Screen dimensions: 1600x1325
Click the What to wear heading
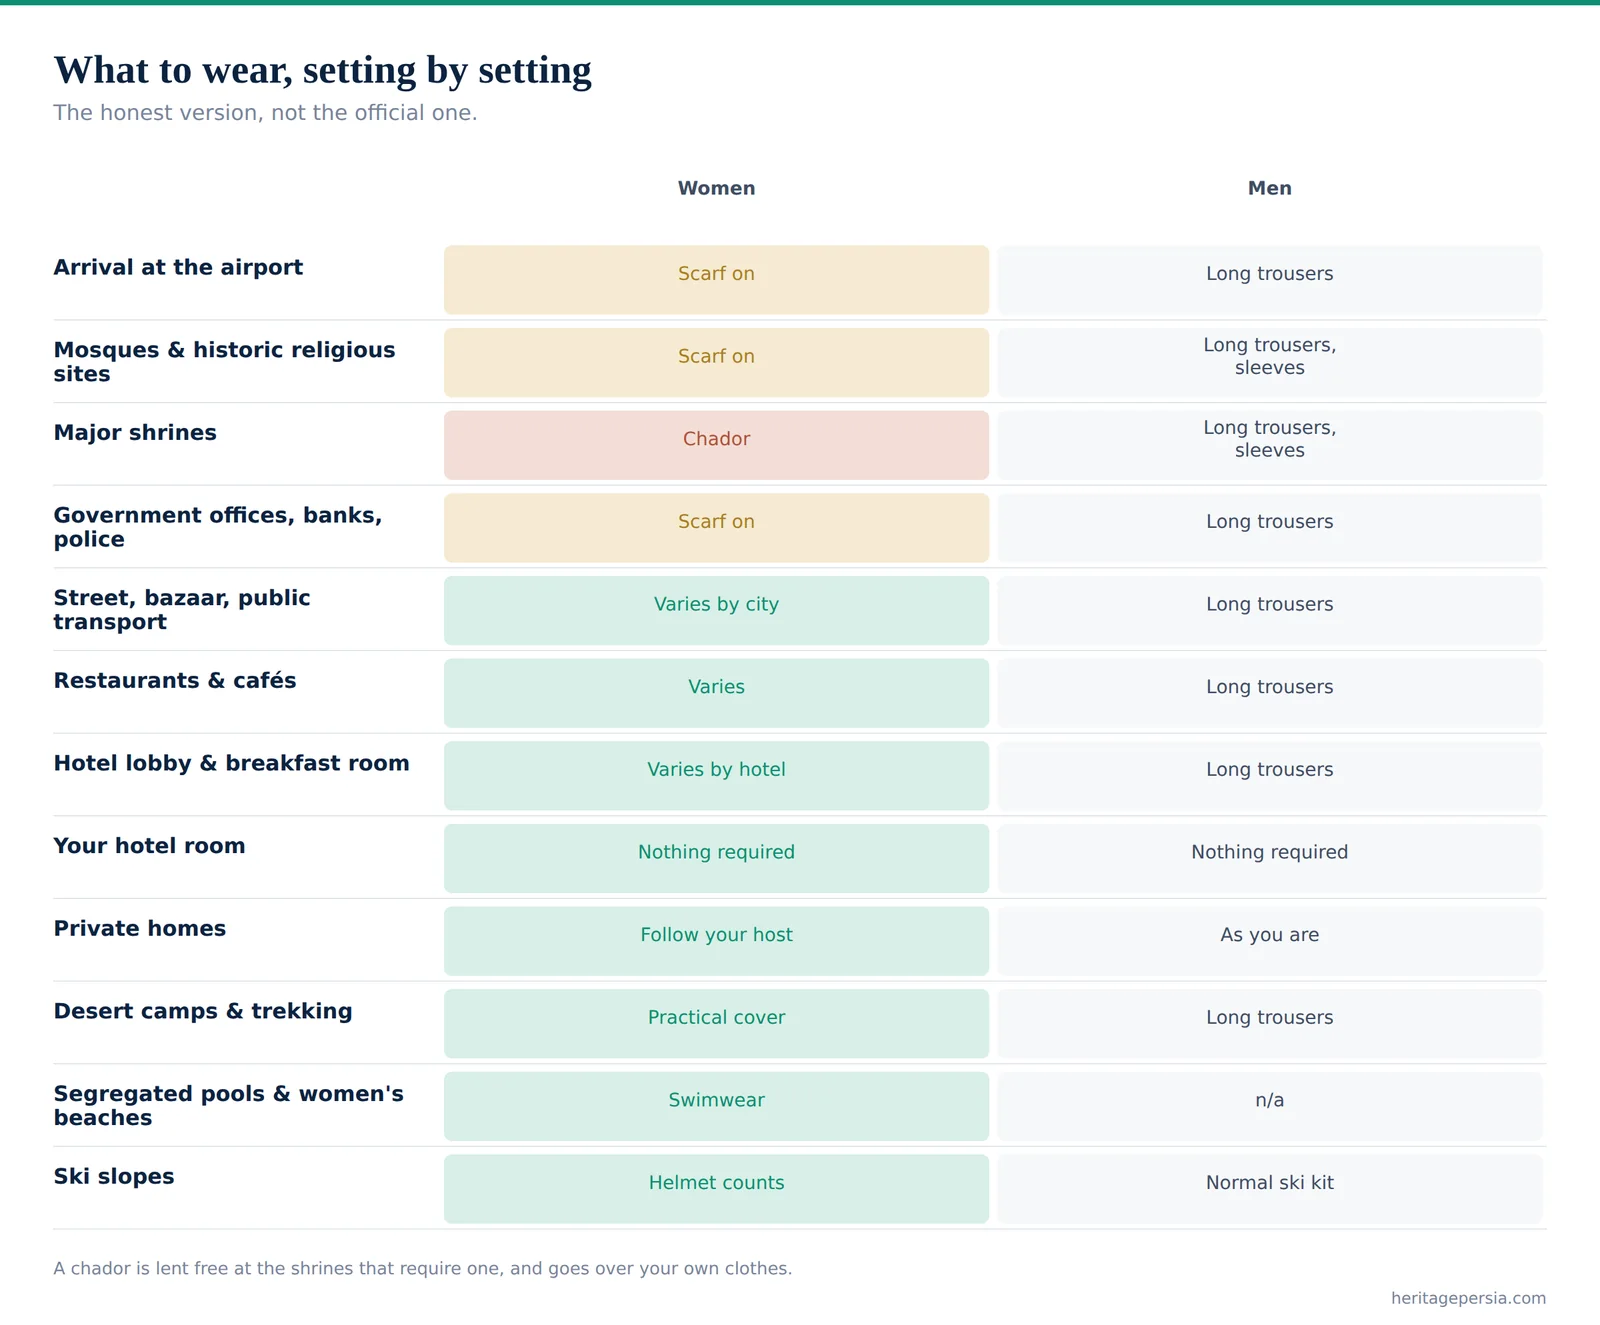(322, 70)
